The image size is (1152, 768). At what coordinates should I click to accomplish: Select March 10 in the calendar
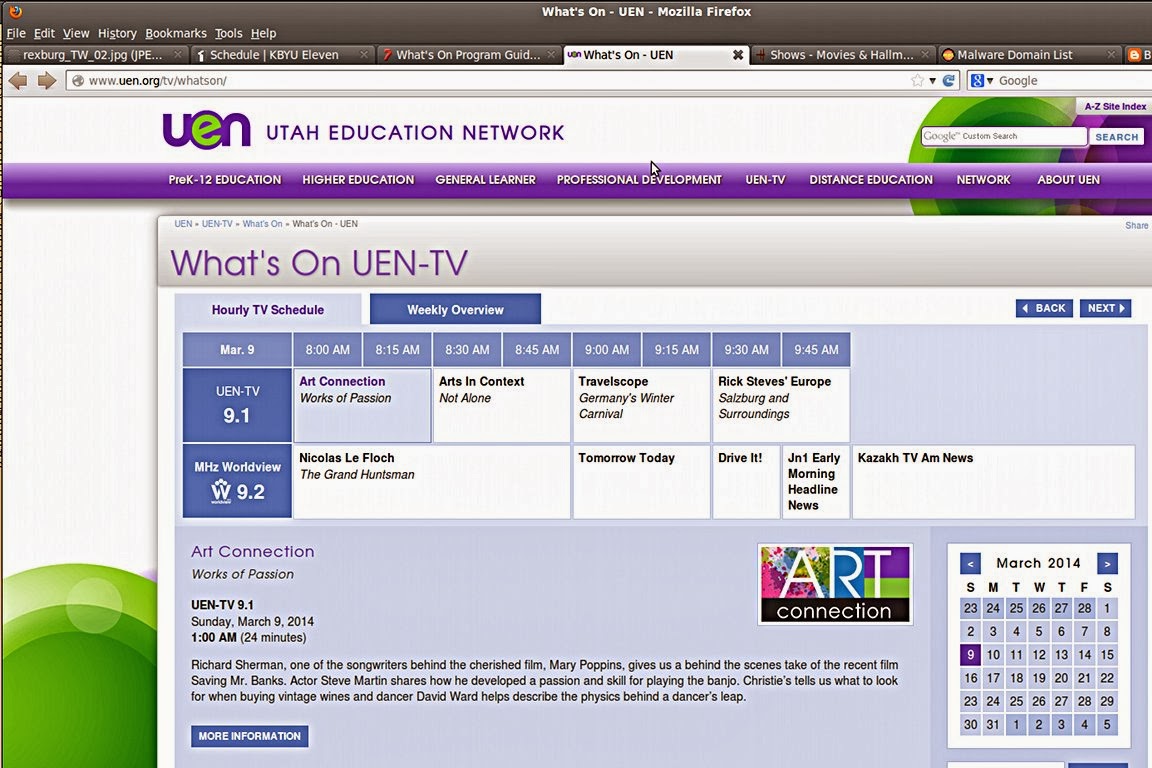[x=993, y=655]
